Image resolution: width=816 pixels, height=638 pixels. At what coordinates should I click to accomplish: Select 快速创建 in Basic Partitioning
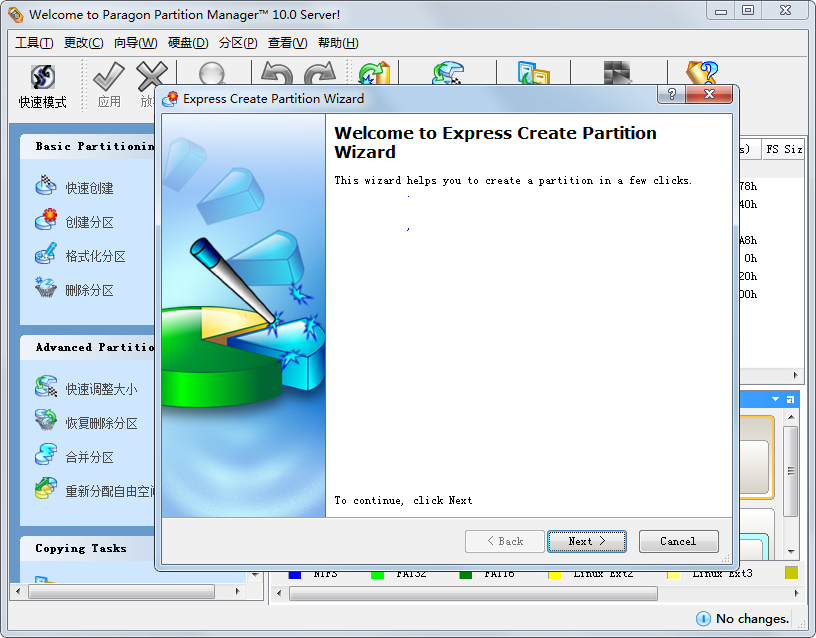point(89,188)
